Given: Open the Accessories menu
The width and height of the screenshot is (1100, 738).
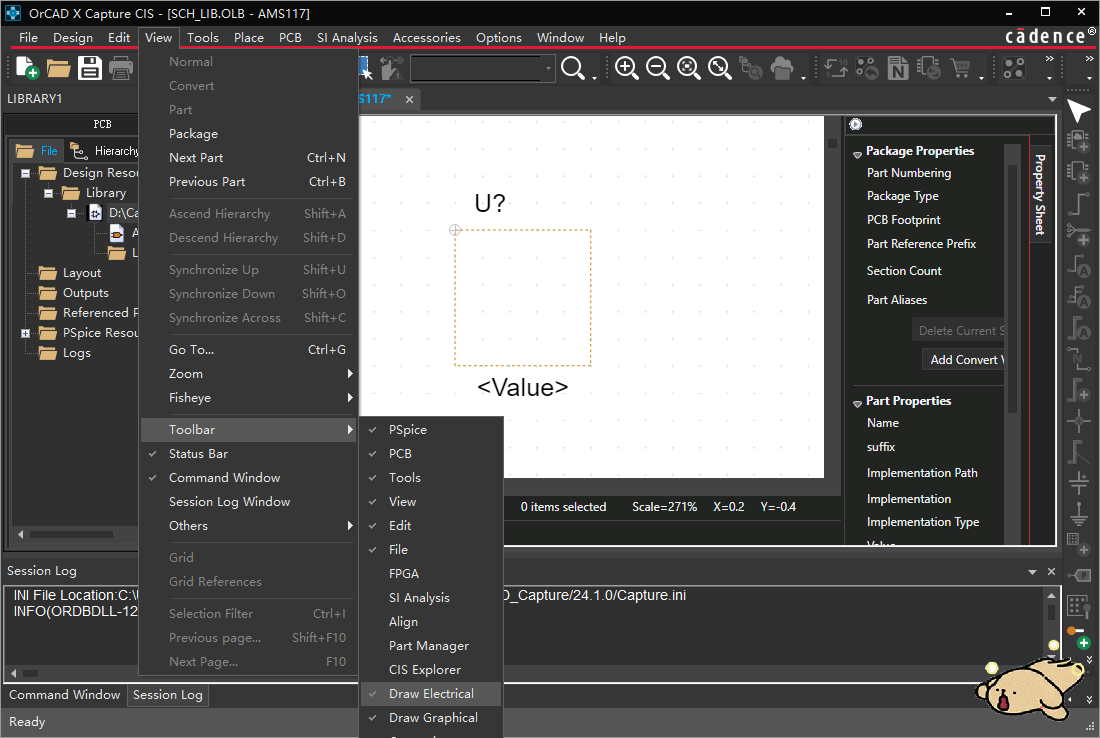Looking at the screenshot, I should [427, 38].
